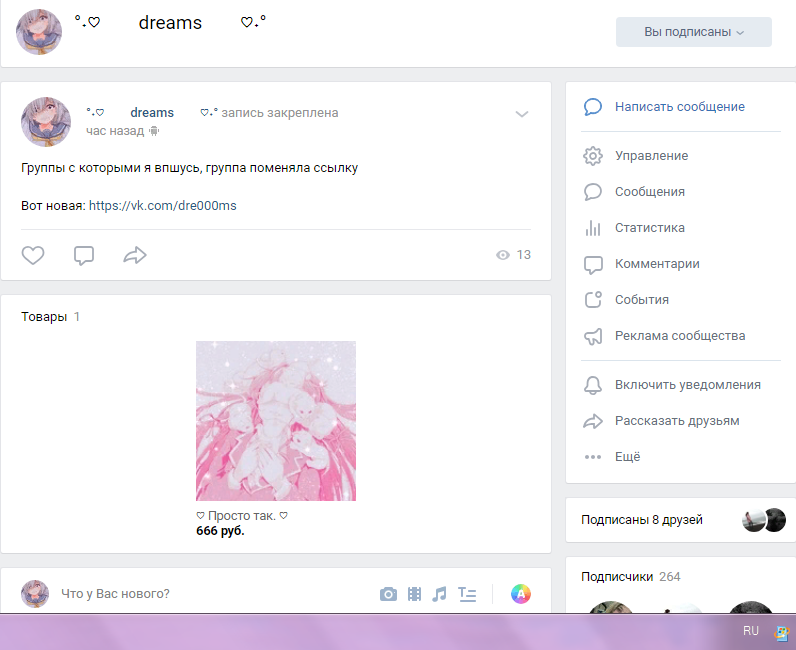
Task: Expand the Ещё menu
Action: [627, 457]
